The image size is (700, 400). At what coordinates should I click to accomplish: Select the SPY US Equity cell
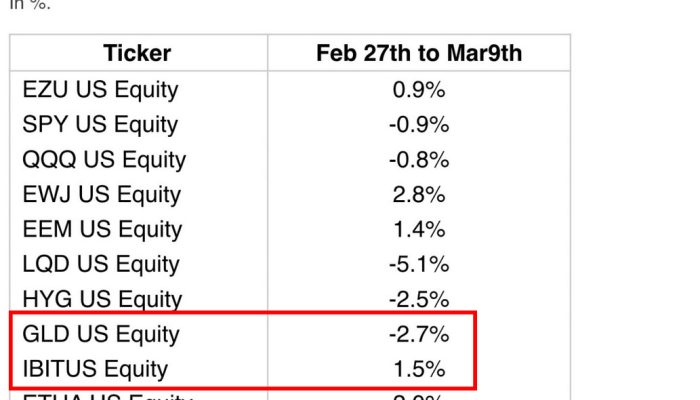(x=100, y=124)
